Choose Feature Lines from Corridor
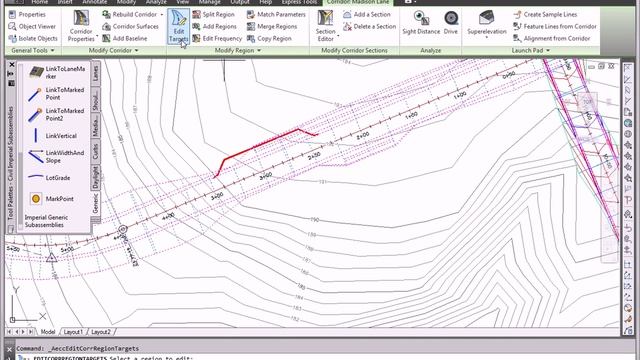Viewport: 640px width, 360px height. 555,26
